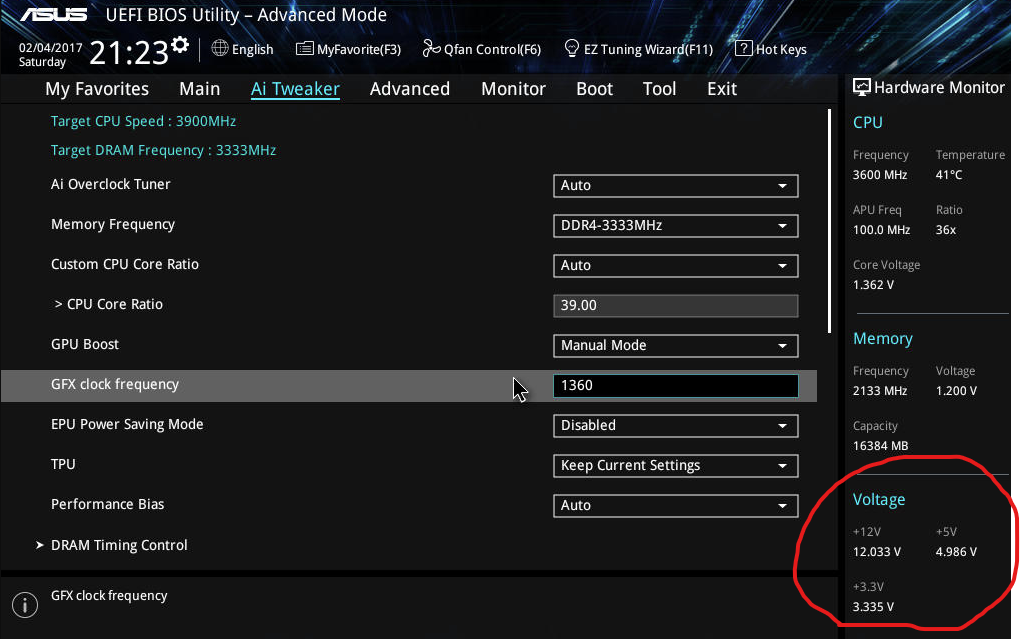Open Qfan Control fan icon
Screen dimensions: 1020x639
point(431,49)
